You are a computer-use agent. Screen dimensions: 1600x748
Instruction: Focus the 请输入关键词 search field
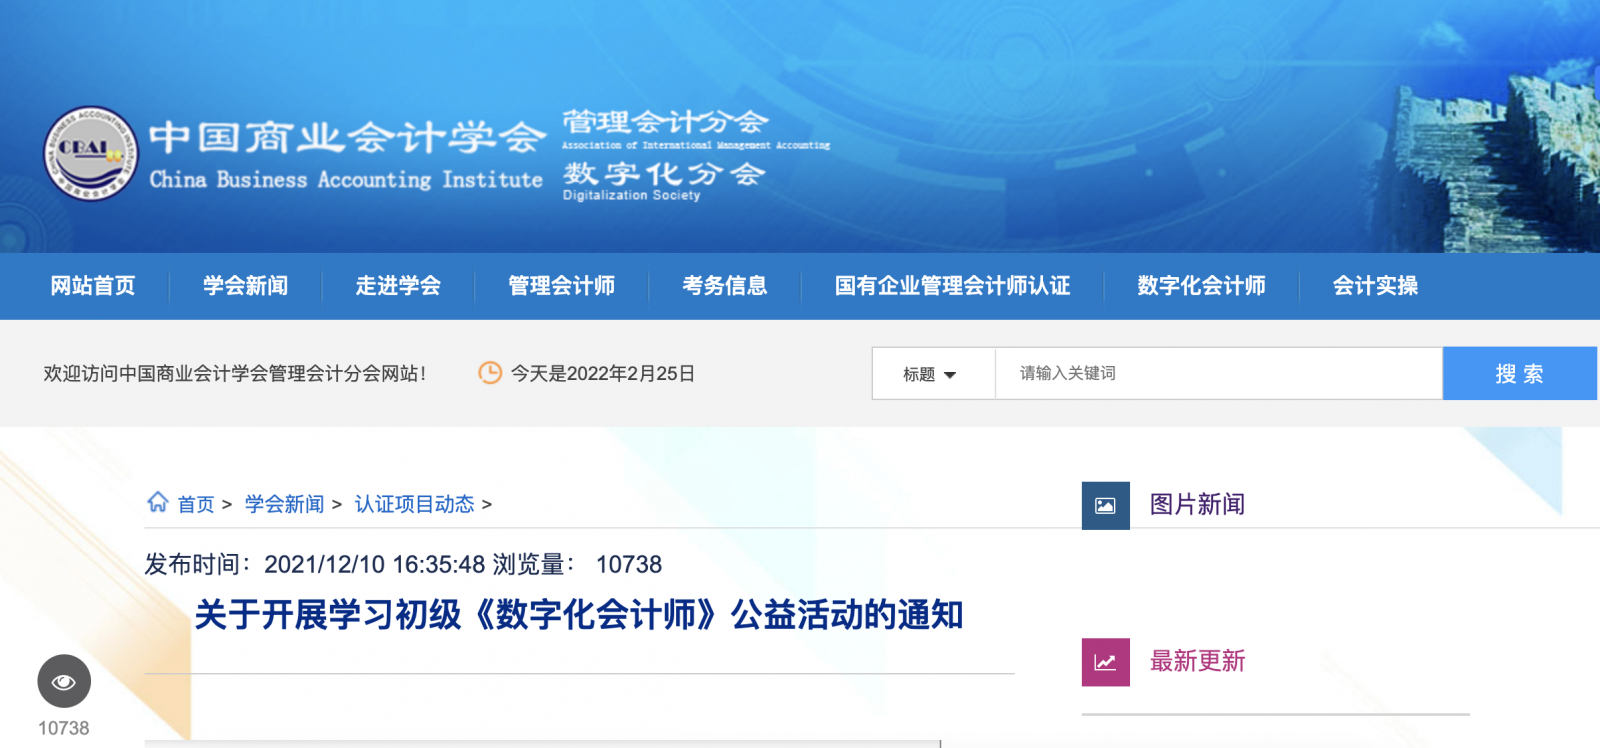pyautogui.click(x=1217, y=373)
